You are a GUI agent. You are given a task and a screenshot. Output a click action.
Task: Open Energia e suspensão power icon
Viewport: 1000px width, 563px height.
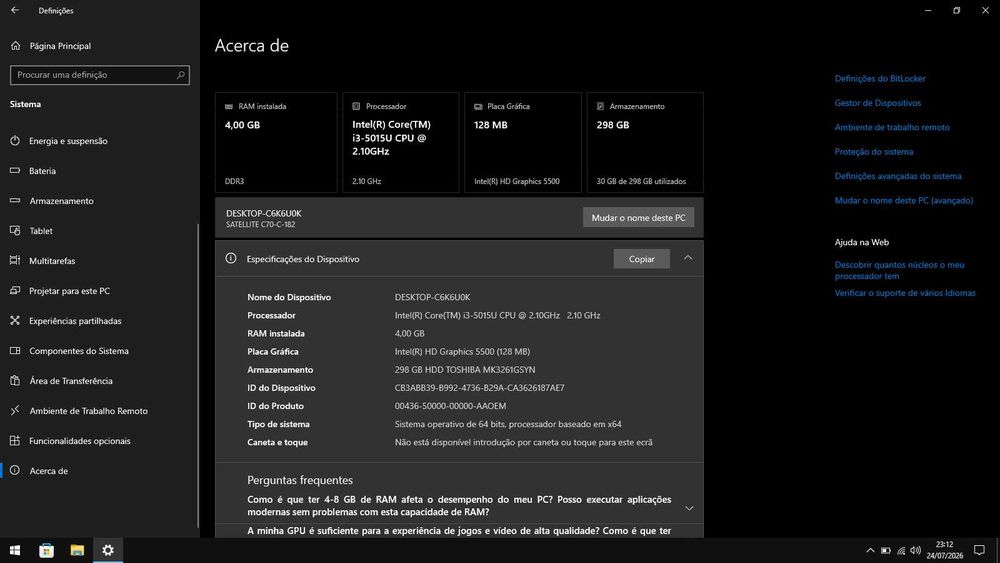15,141
